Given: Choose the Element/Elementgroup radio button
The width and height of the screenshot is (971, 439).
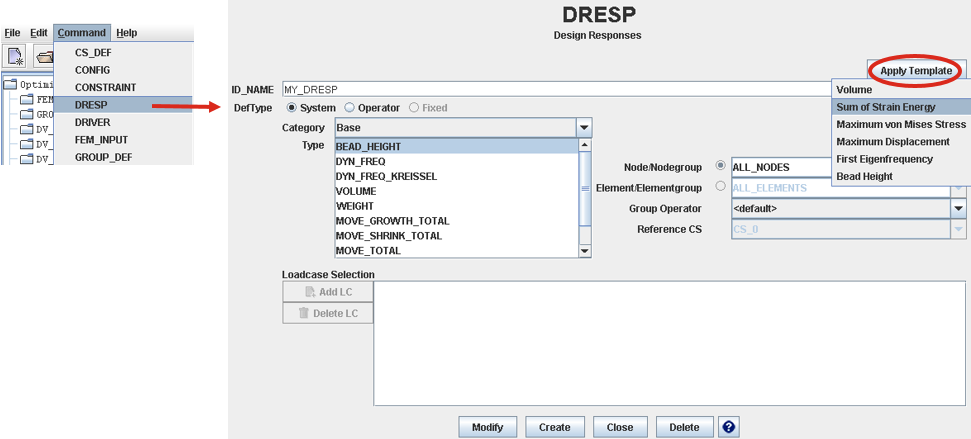Looking at the screenshot, I should pyautogui.click(x=721, y=187).
